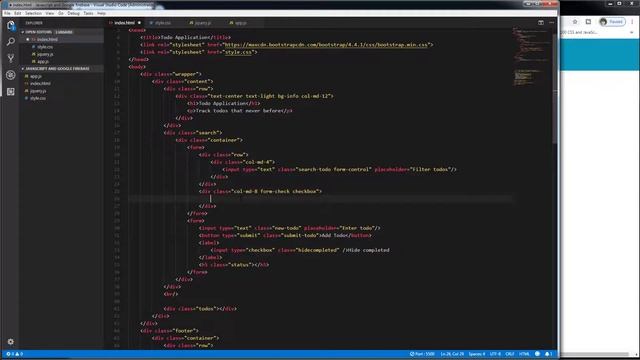
Task: Open Manage gear at bottom of activity bar
Action: pos(11,342)
